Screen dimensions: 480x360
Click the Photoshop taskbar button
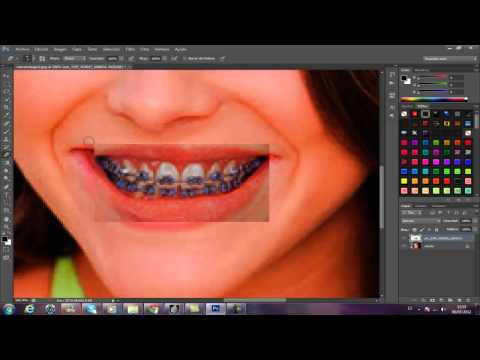(215, 309)
